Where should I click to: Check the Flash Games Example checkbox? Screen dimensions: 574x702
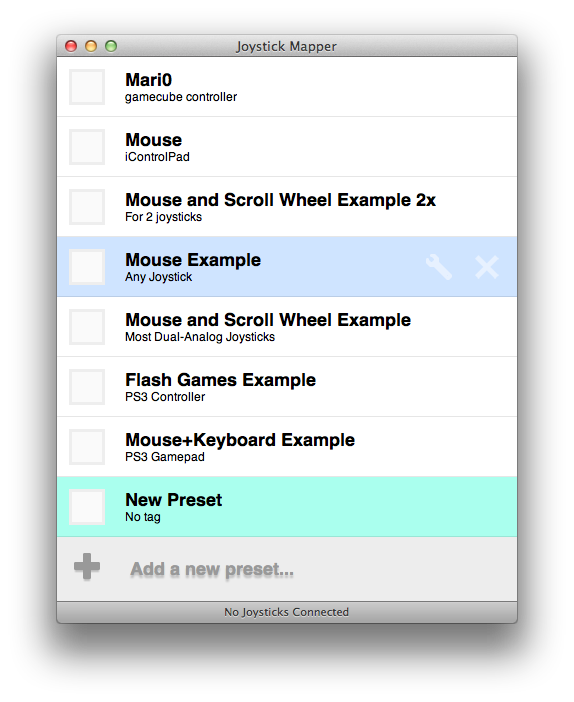coord(87,387)
